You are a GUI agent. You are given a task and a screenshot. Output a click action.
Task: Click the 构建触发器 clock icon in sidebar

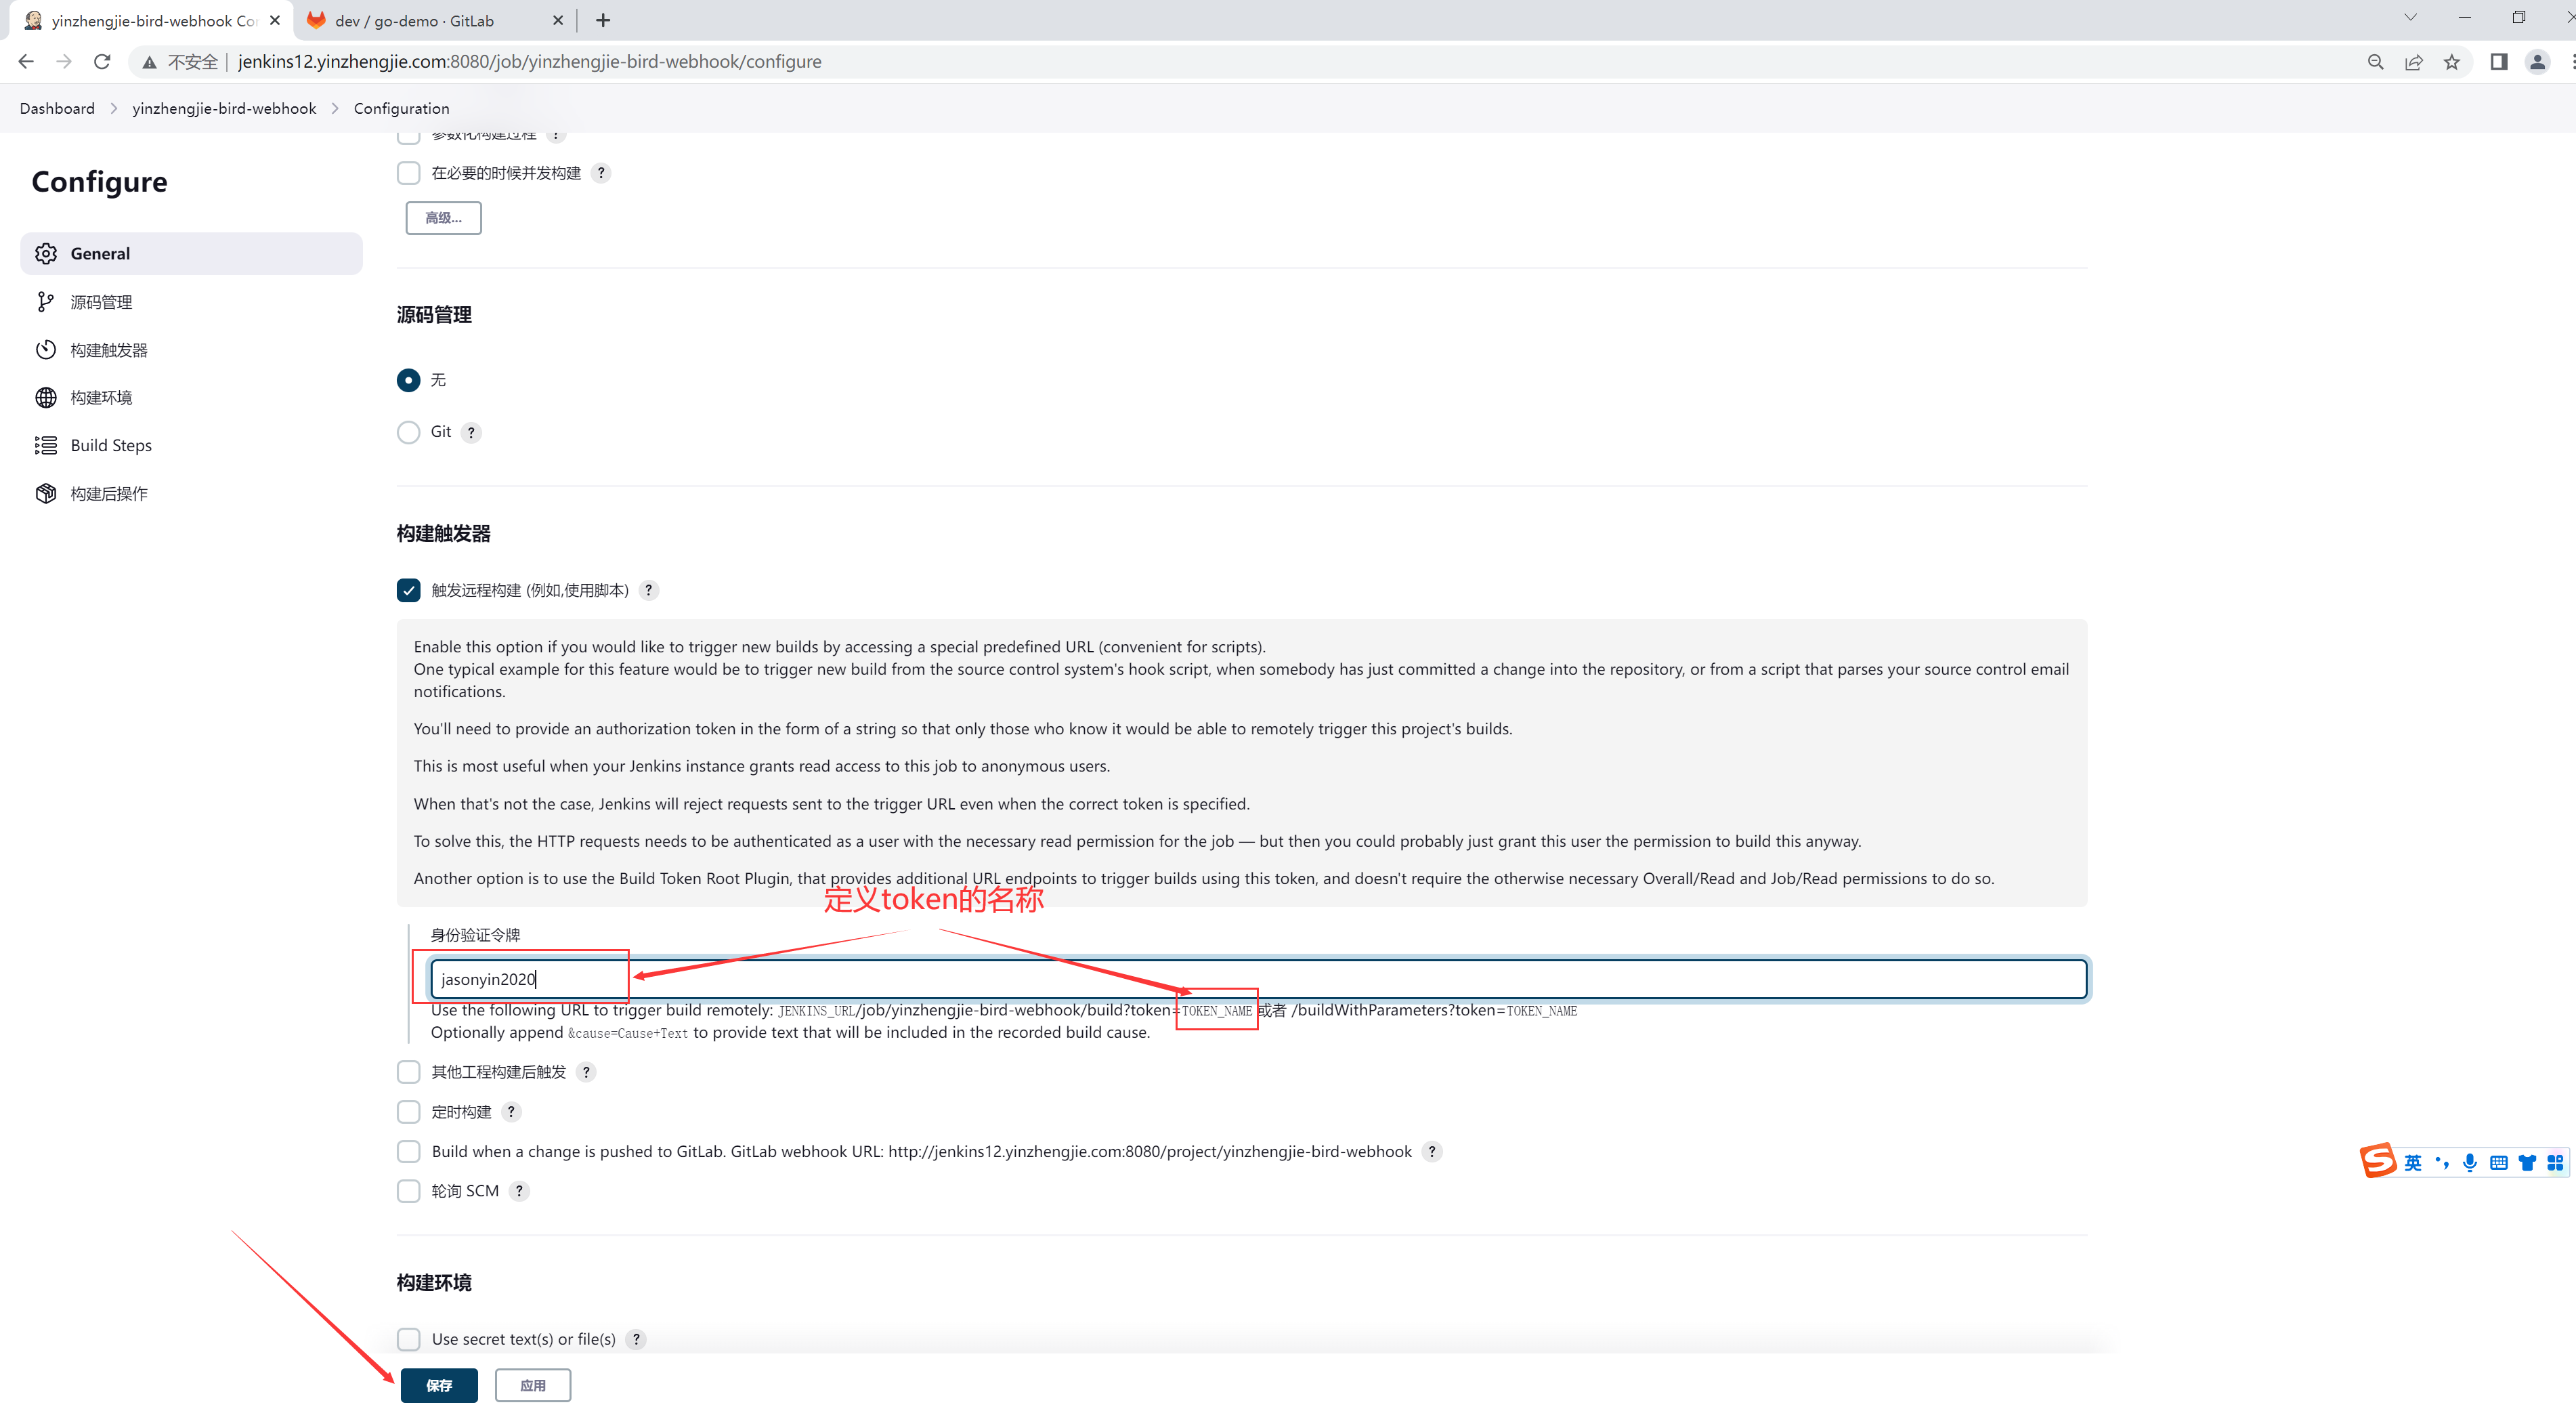pyautogui.click(x=46, y=350)
